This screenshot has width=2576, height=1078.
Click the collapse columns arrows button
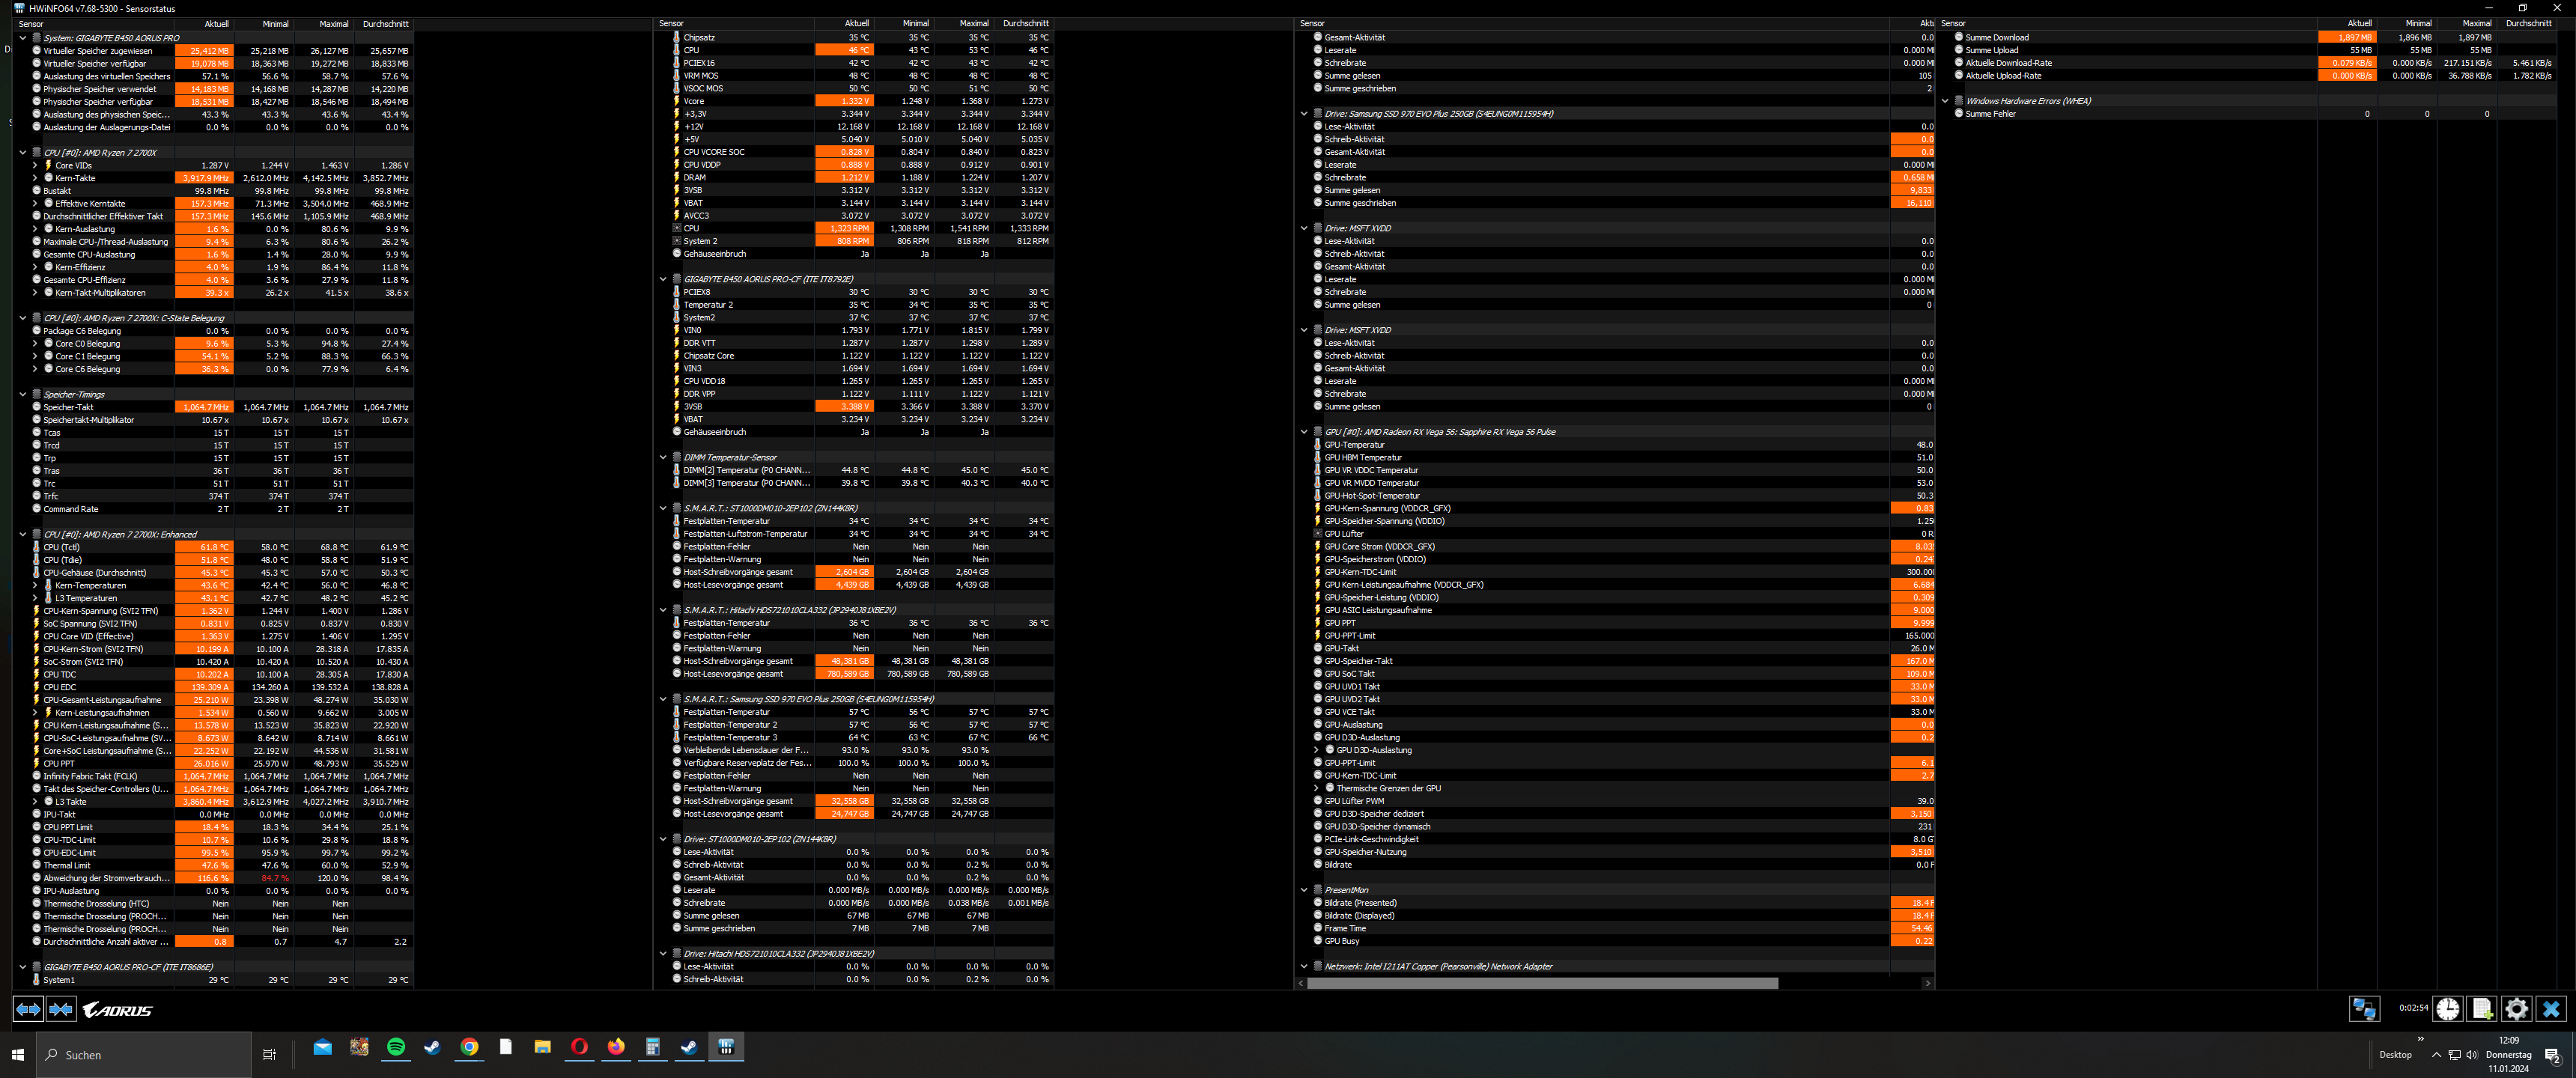[61, 1009]
